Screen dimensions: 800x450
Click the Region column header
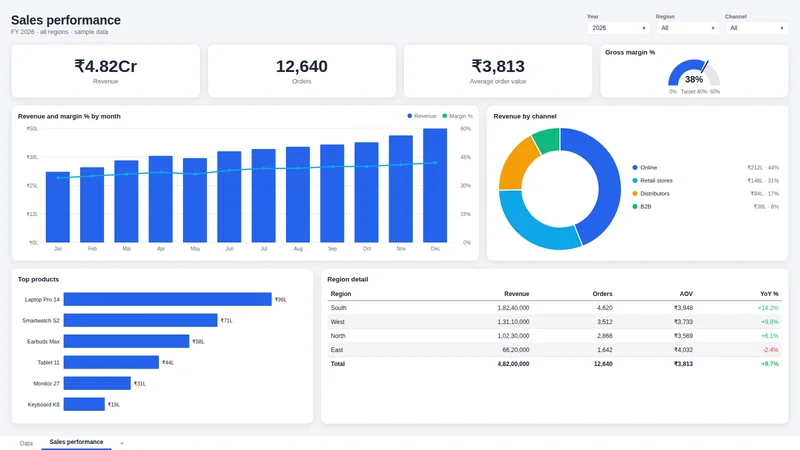tap(341, 294)
